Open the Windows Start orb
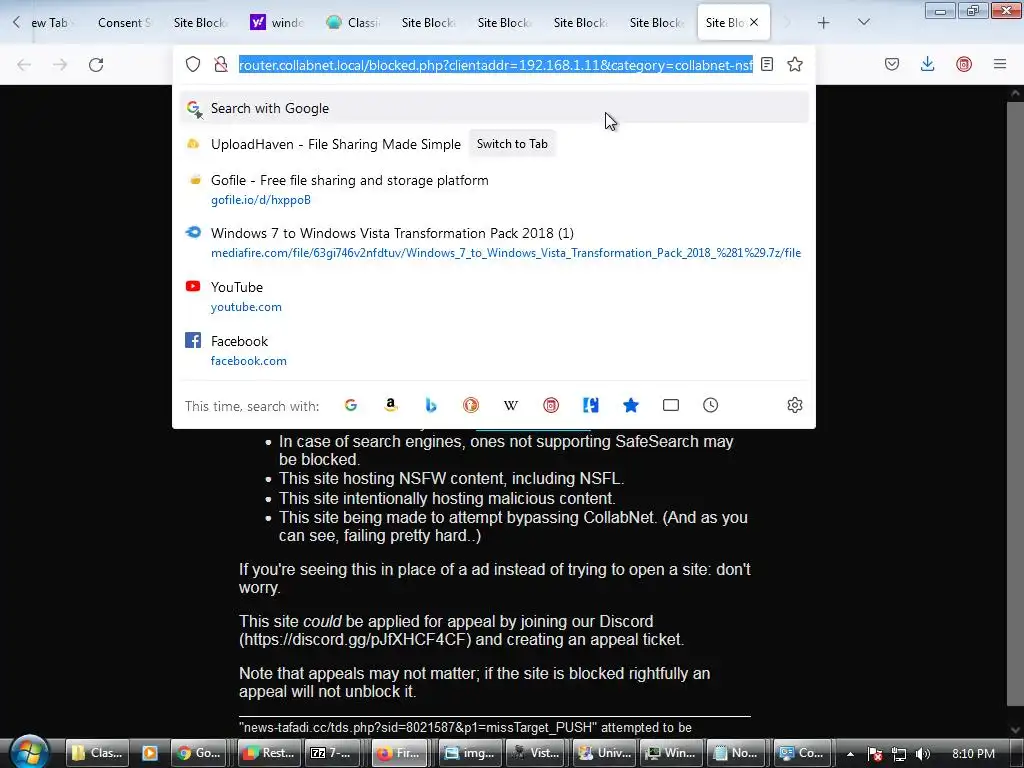 tap(29, 752)
